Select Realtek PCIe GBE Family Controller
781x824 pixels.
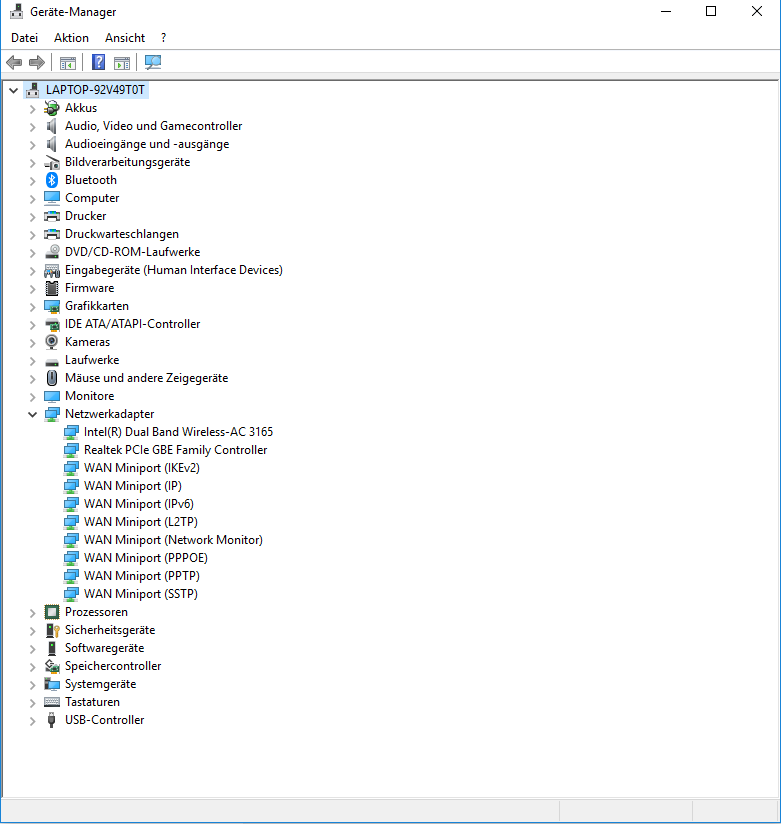coord(176,450)
